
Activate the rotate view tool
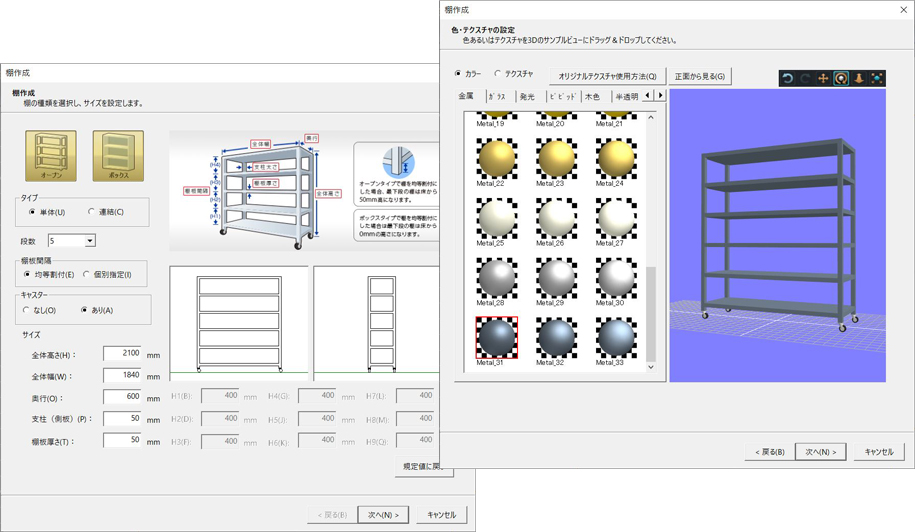(841, 78)
